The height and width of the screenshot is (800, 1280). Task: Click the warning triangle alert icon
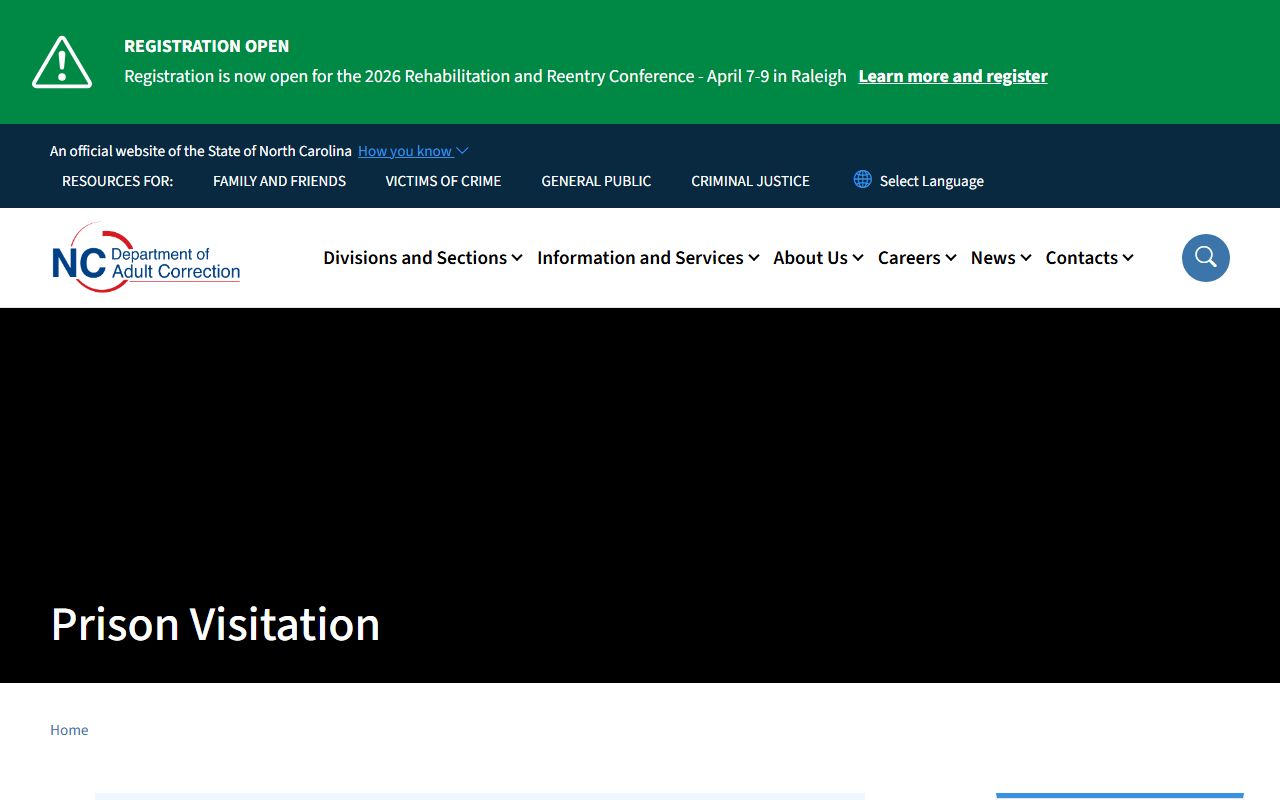tap(62, 62)
